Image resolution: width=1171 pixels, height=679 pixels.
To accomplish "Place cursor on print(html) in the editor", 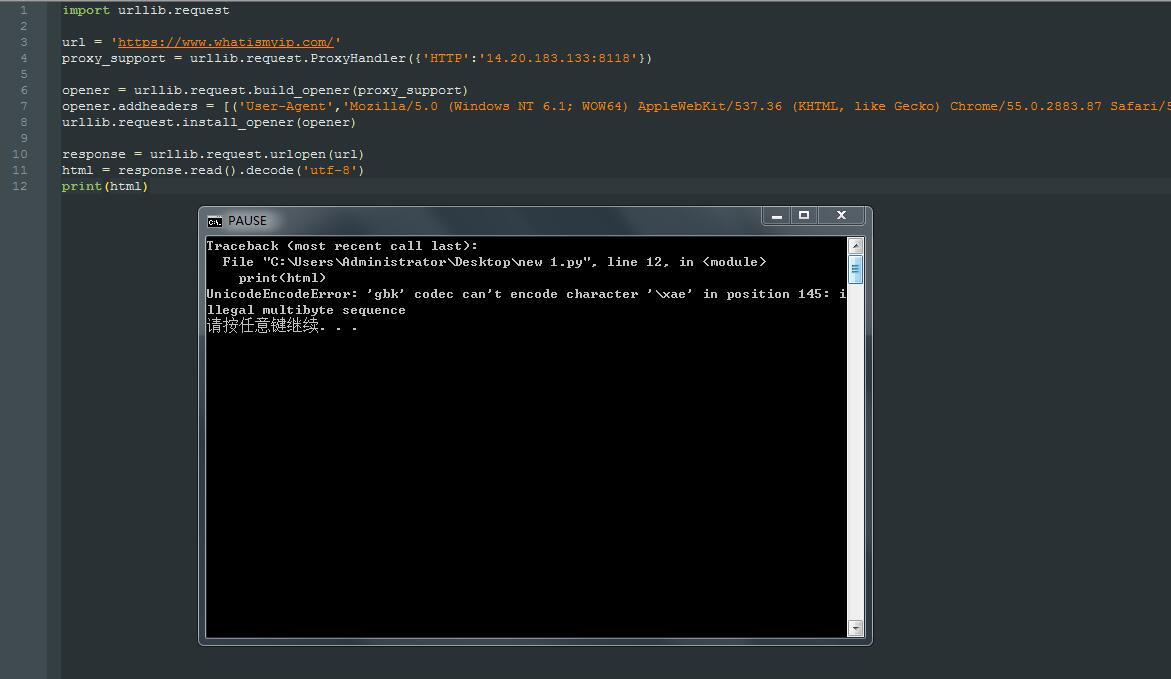I will (105, 186).
